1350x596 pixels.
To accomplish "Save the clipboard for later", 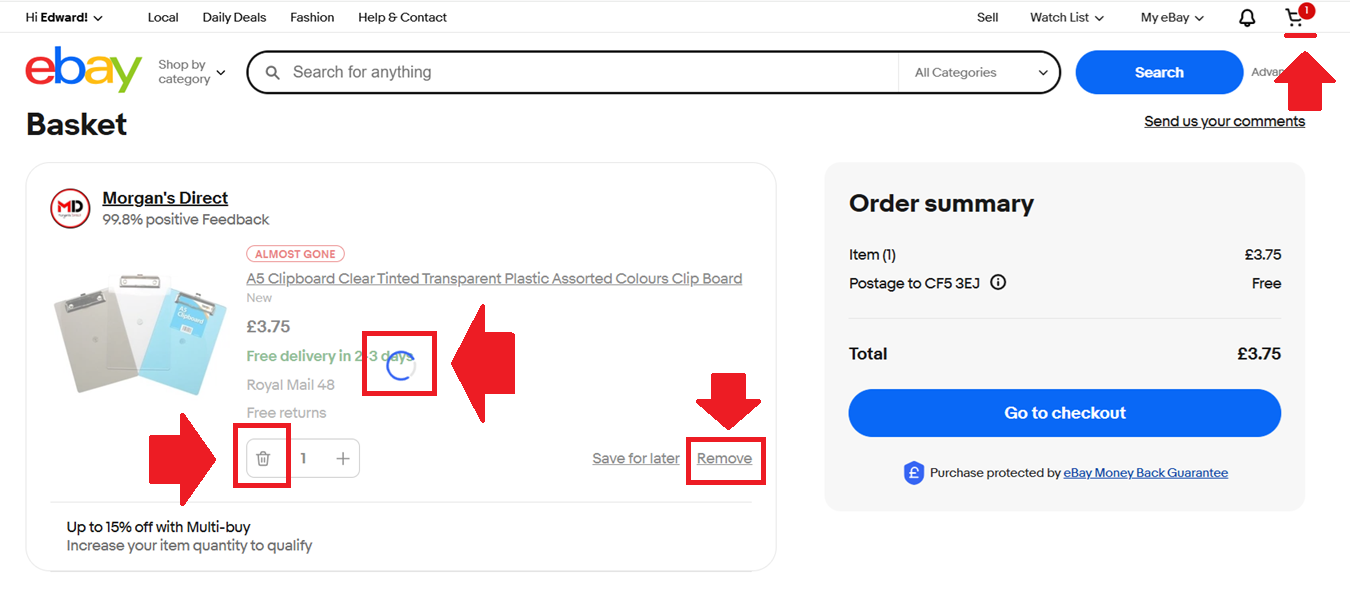I will coord(635,458).
